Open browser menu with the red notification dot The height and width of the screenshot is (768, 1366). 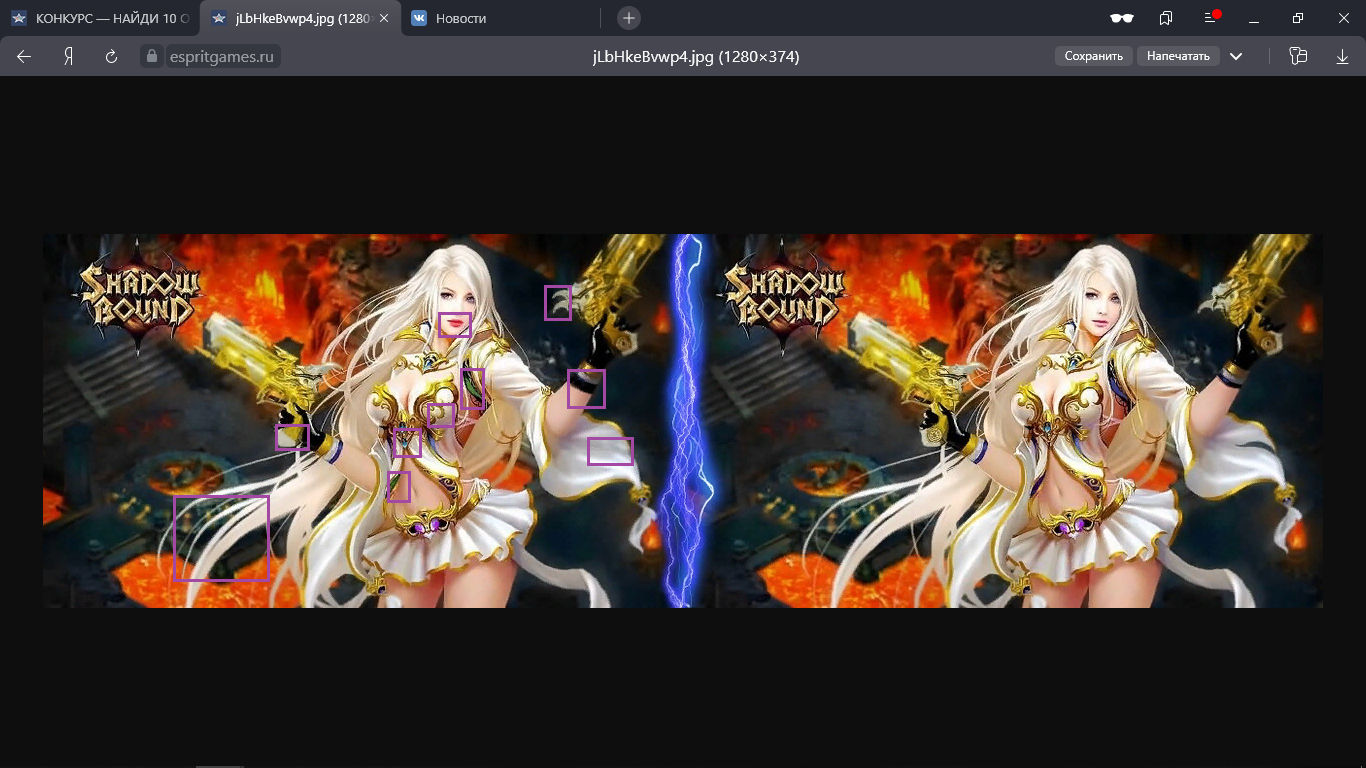coord(1211,18)
